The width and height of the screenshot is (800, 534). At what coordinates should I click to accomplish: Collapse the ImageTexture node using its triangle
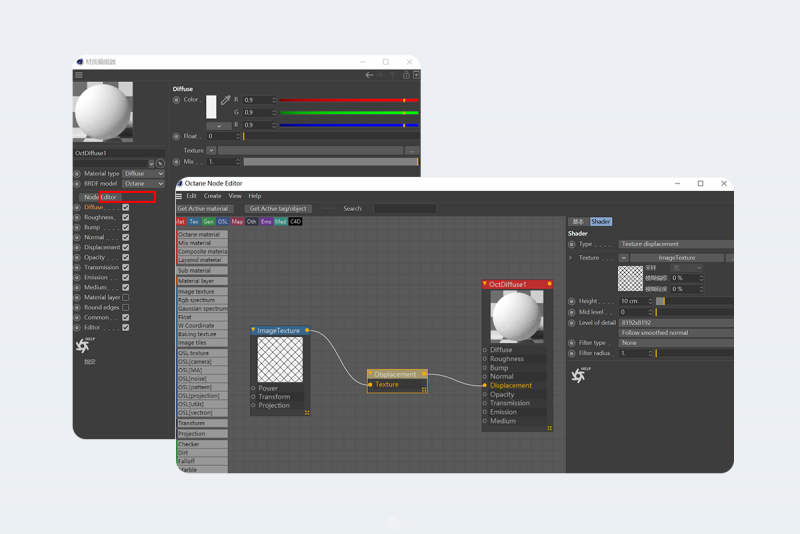(x=254, y=330)
